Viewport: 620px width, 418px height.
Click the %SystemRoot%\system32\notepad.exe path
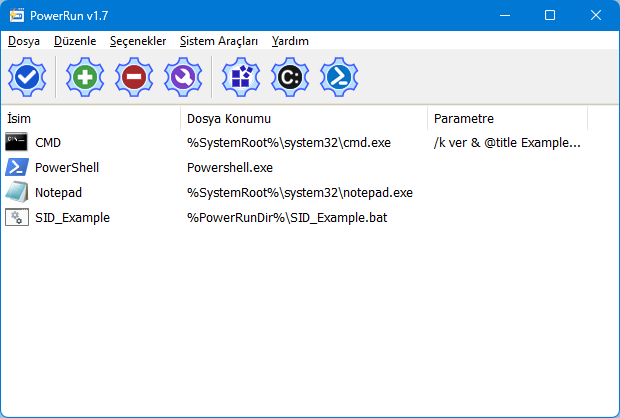point(300,193)
